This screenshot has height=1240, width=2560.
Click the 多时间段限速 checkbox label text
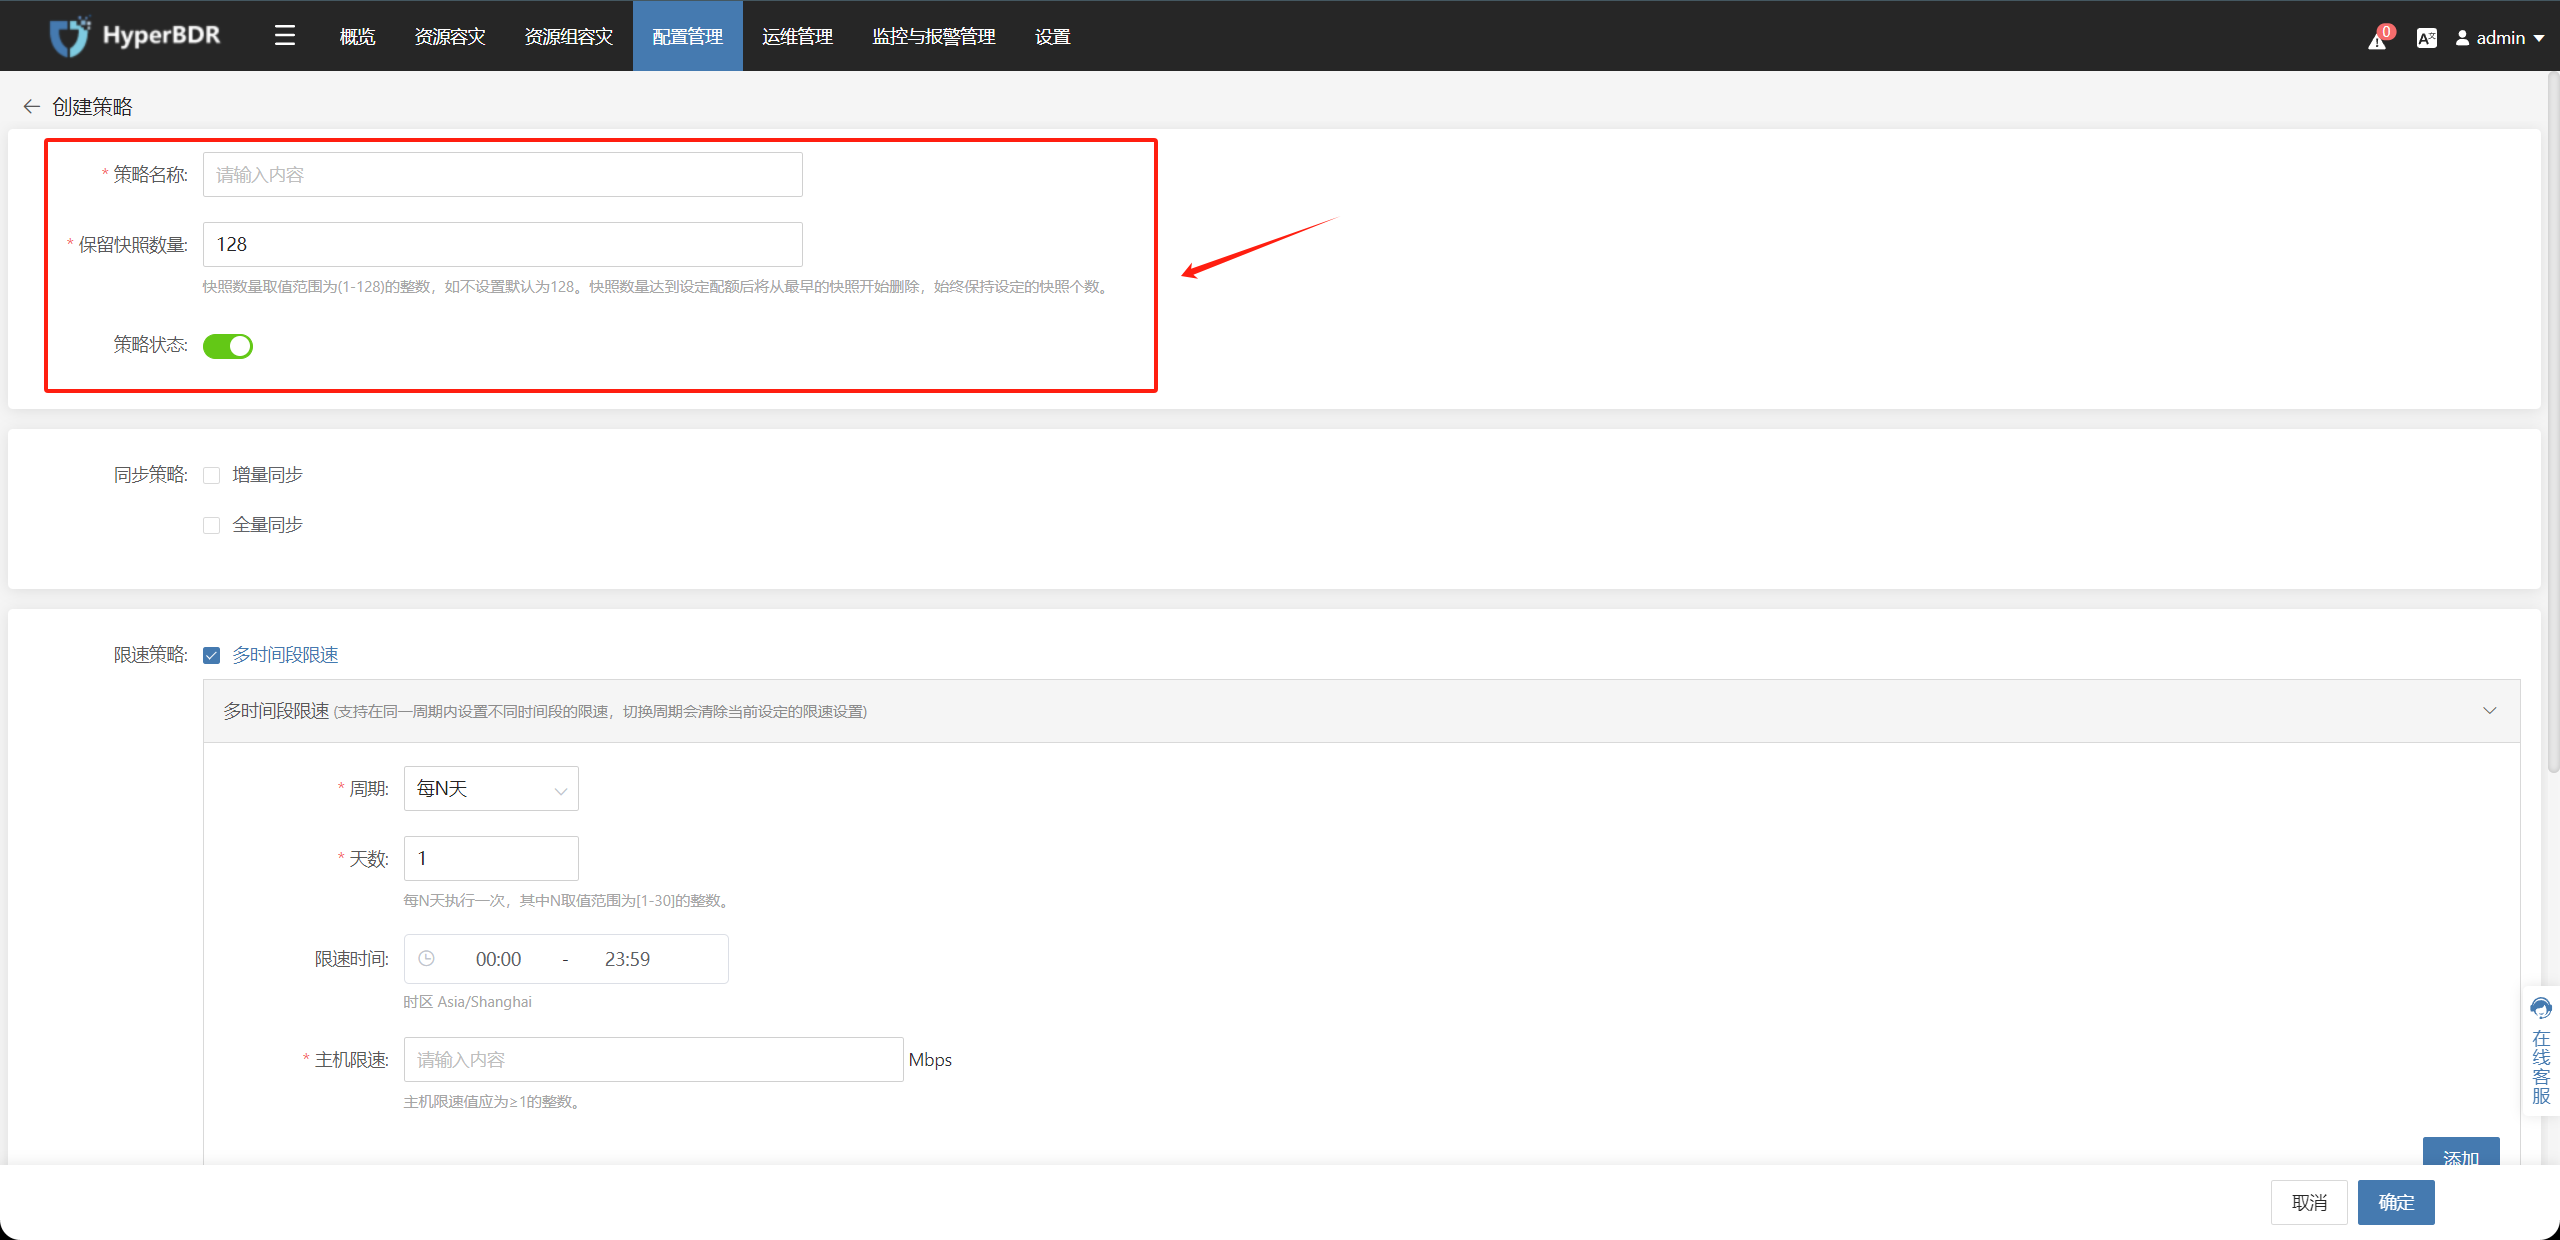tap(285, 655)
